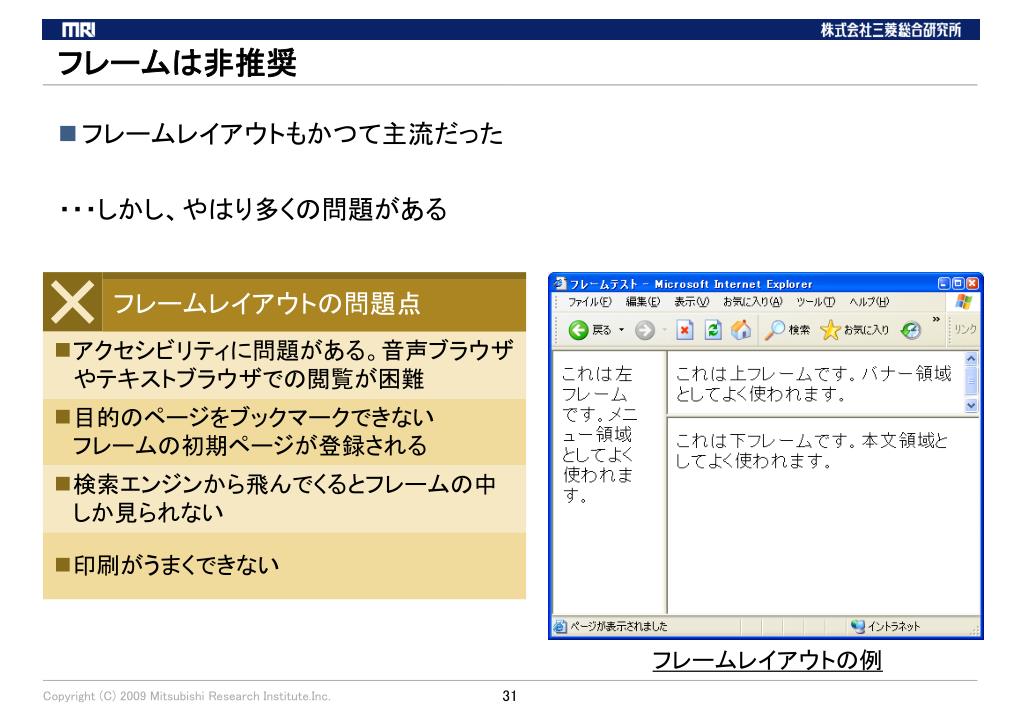Click the bottom frame text これは下フレームです
1023x708 pixels.
pos(812,450)
